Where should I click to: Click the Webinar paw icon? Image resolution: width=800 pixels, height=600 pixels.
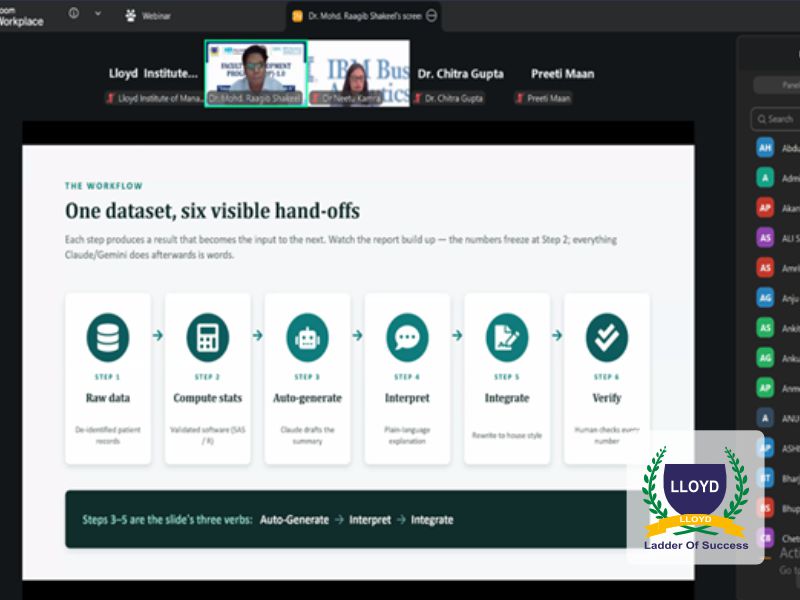131,16
